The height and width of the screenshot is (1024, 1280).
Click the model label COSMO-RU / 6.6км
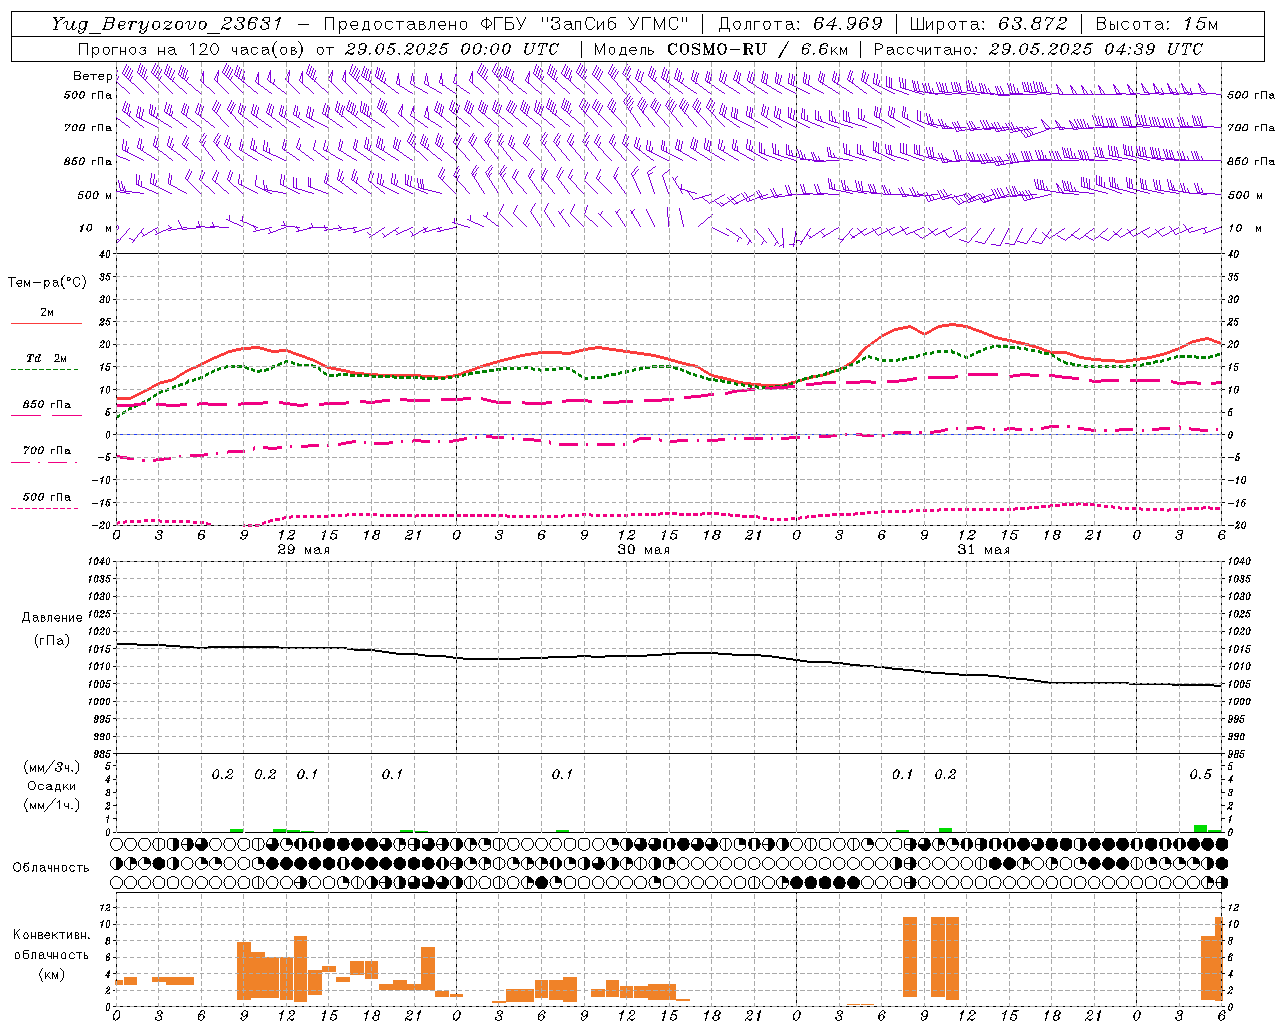(757, 49)
